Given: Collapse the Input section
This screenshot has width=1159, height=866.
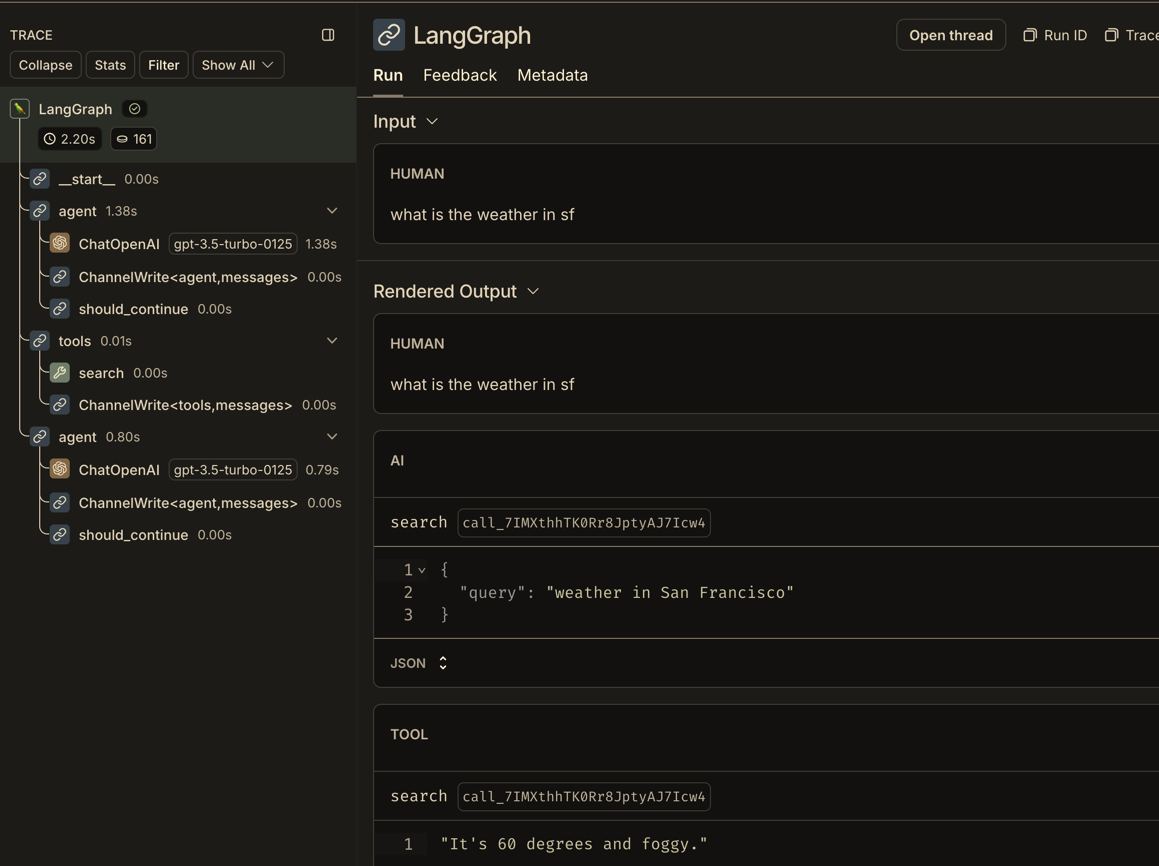Looking at the screenshot, I should [432, 121].
